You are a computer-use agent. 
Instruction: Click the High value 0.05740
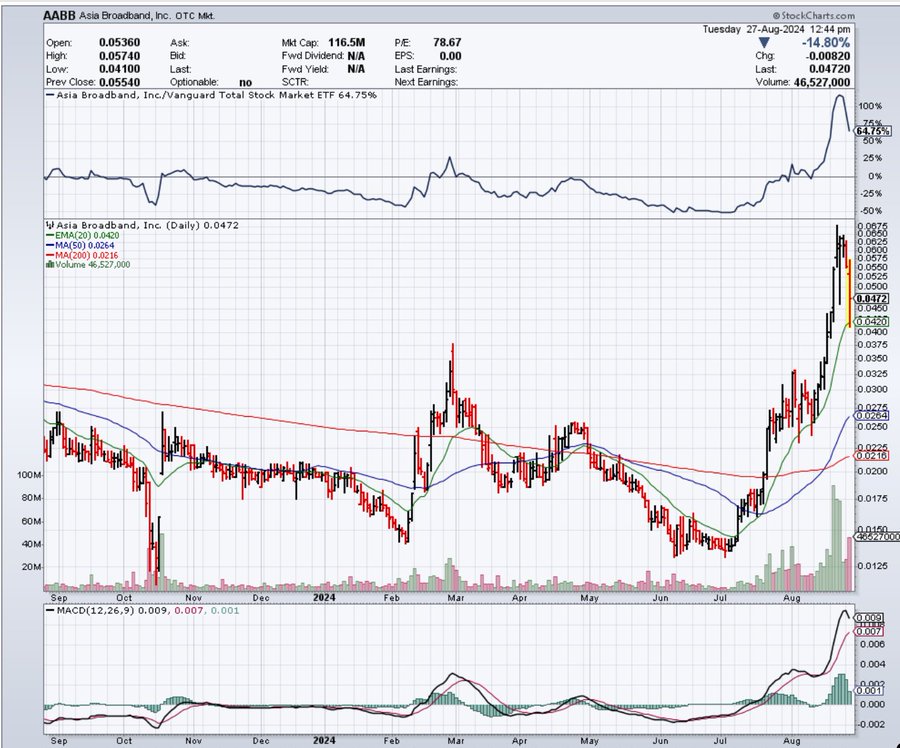(119, 56)
